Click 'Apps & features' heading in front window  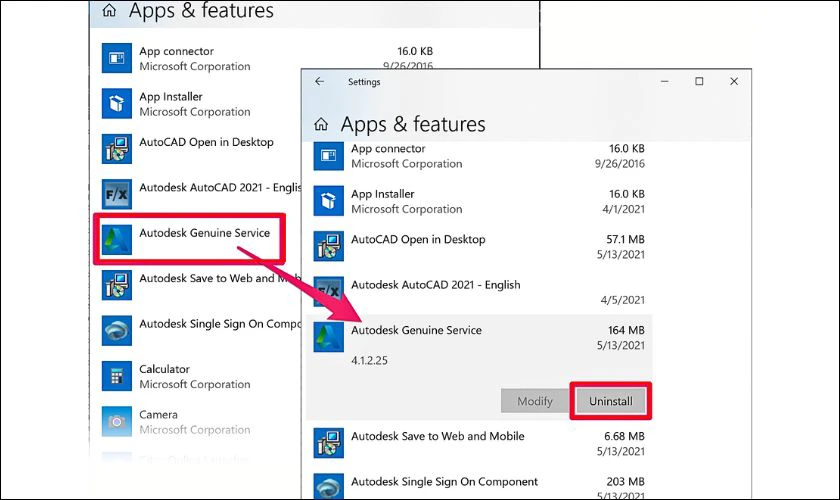[x=413, y=124]
